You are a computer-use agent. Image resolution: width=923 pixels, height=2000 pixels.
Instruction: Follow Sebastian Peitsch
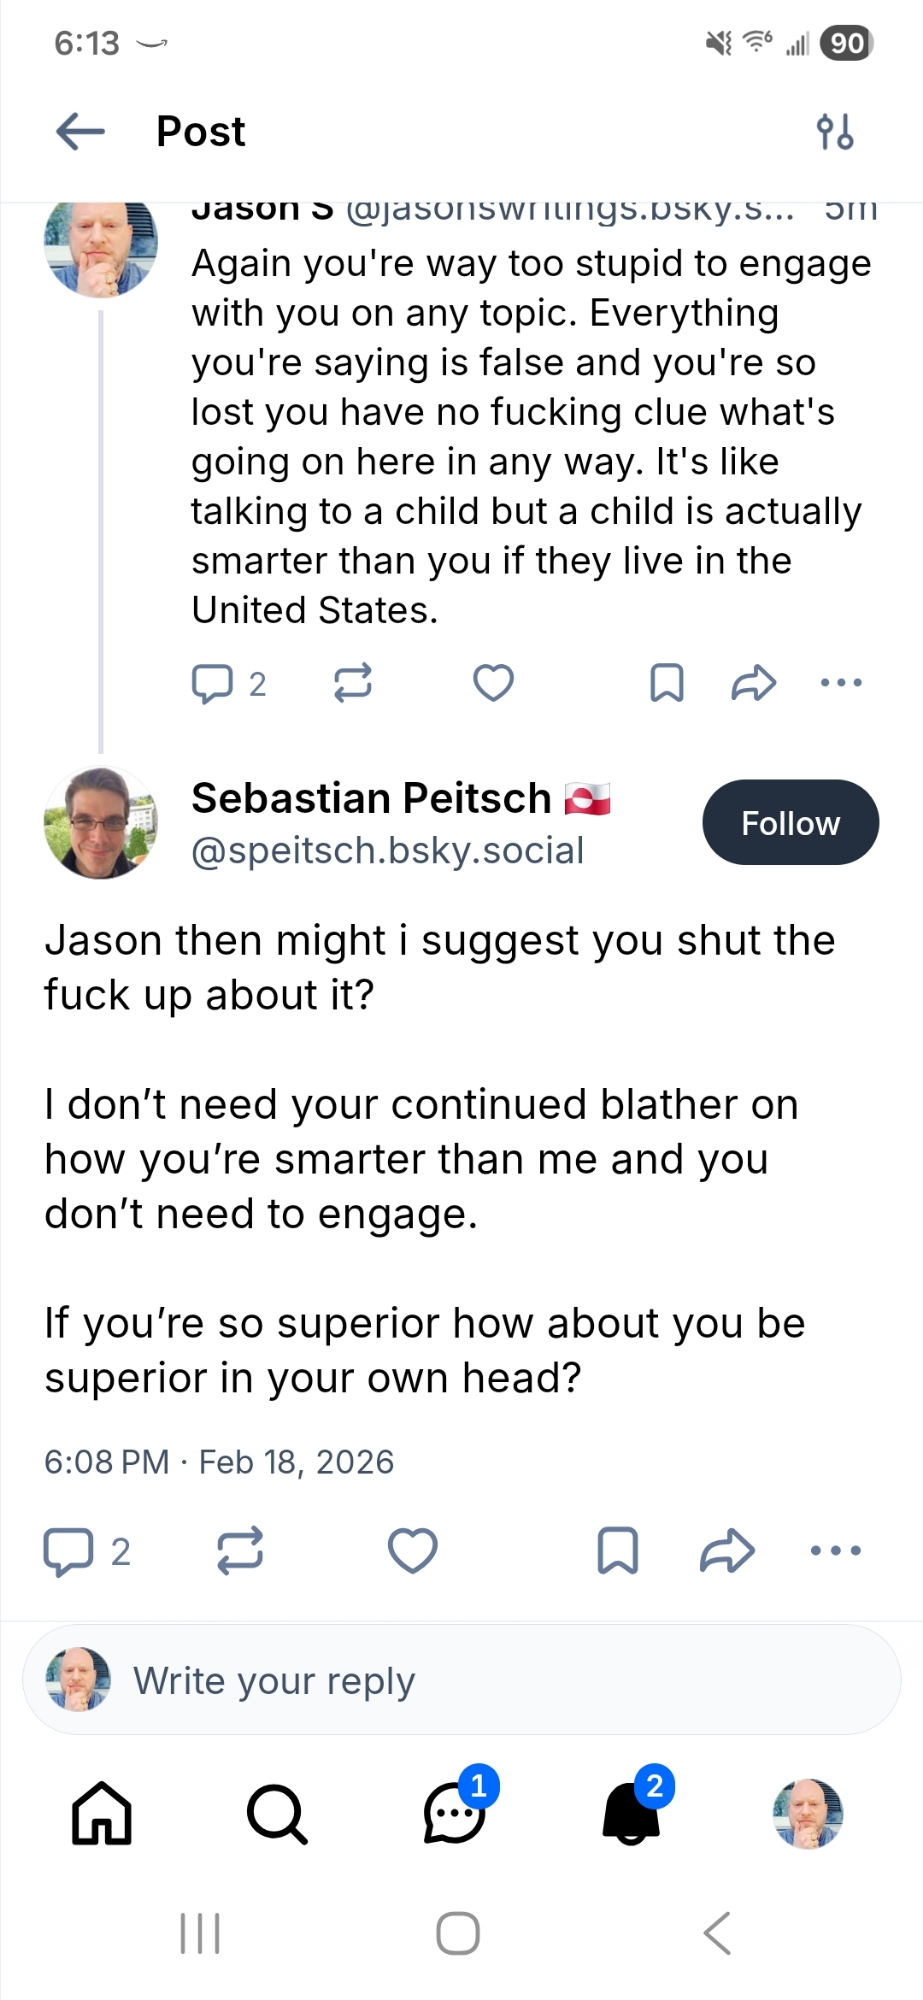tap(790, 823)
